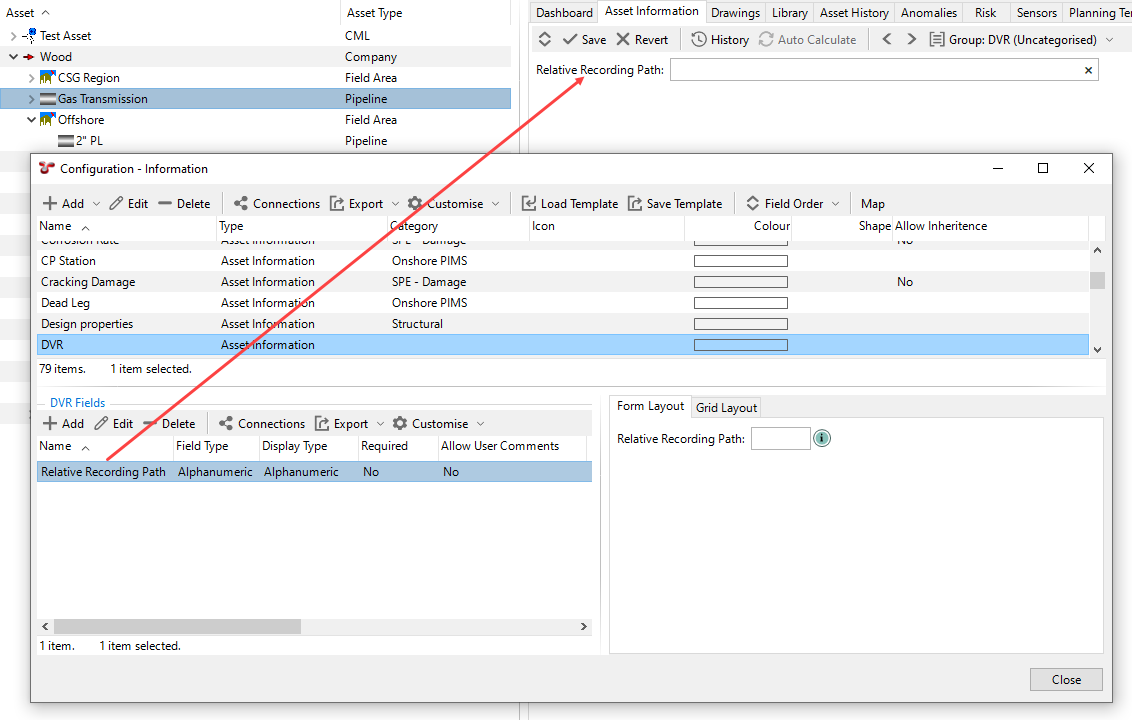
Task: Click the expand/collapse arrows icon left of Save
Action: point(545,40)
